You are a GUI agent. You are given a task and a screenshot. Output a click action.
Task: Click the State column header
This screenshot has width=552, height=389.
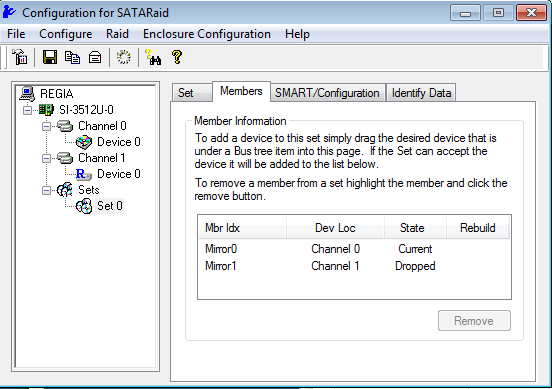(x=415, y=228)
